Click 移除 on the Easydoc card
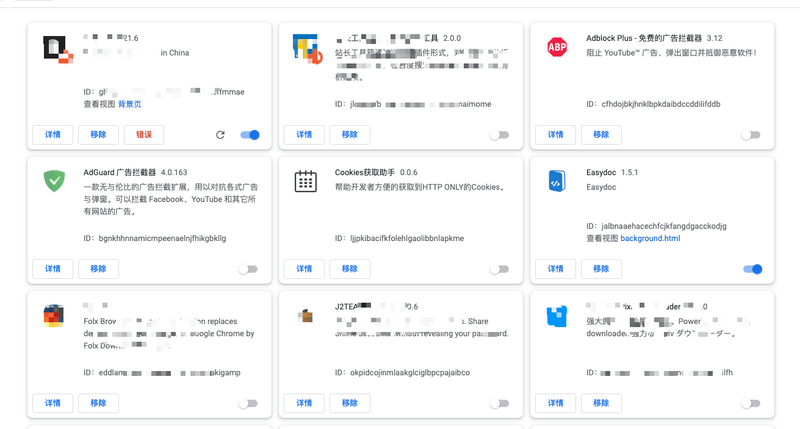 tap(601, 269)
